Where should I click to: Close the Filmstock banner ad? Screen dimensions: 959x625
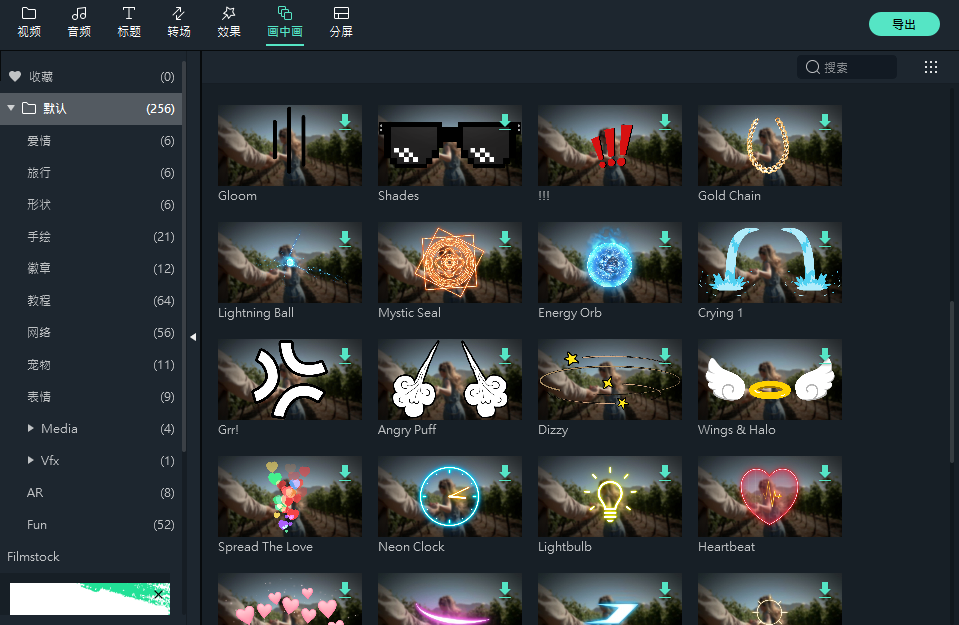[x=158, y=594]
